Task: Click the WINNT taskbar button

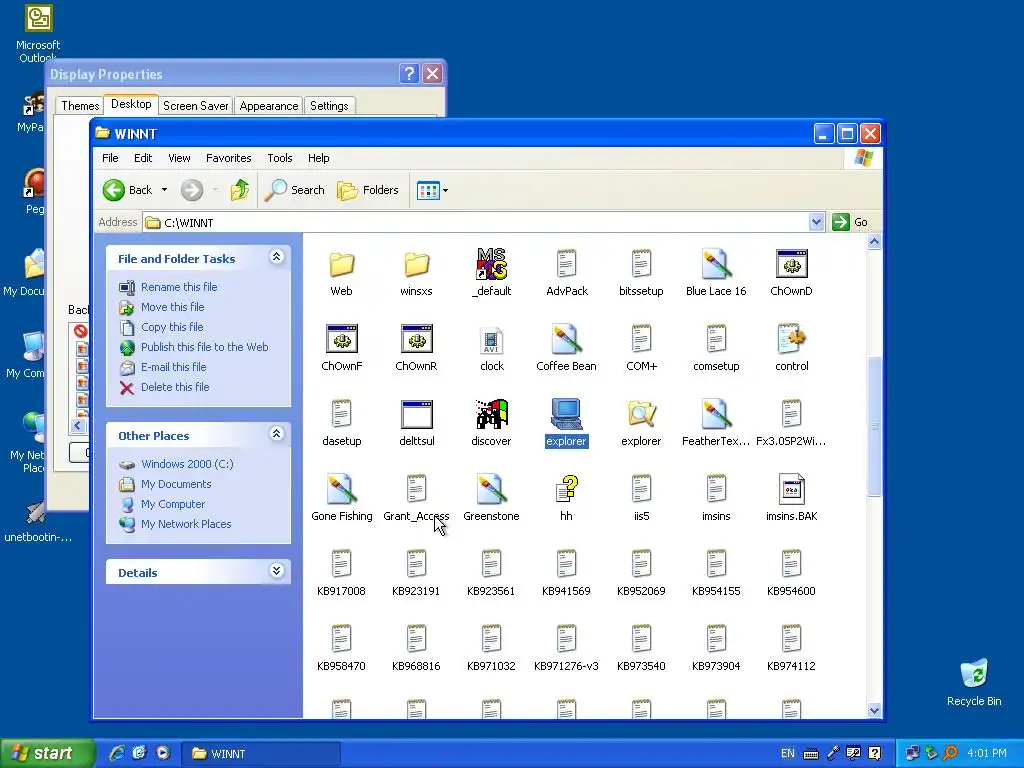Action: point(260,754)
